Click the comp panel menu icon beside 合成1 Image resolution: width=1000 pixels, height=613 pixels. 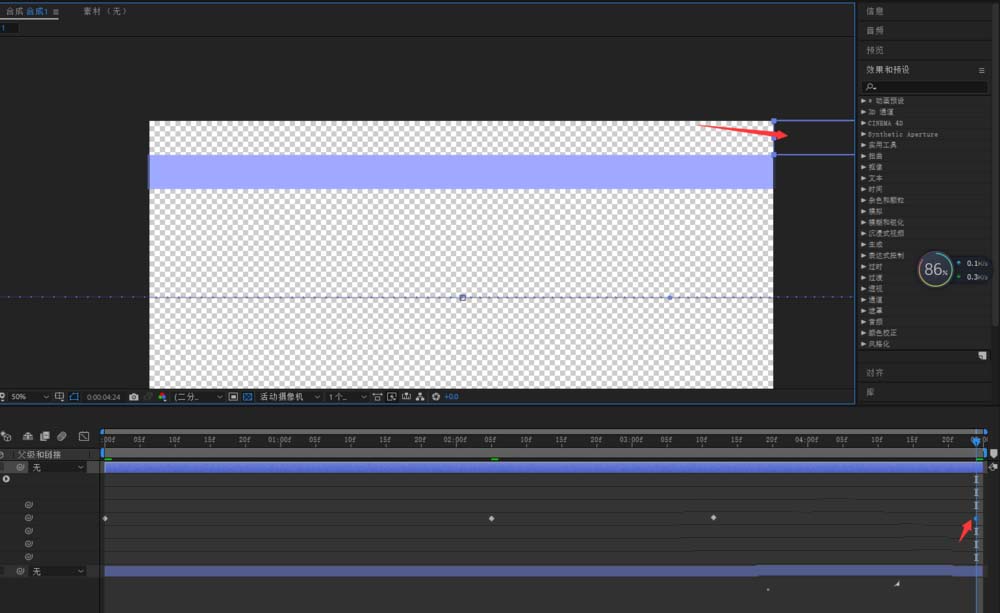click(x=56, y=12)
